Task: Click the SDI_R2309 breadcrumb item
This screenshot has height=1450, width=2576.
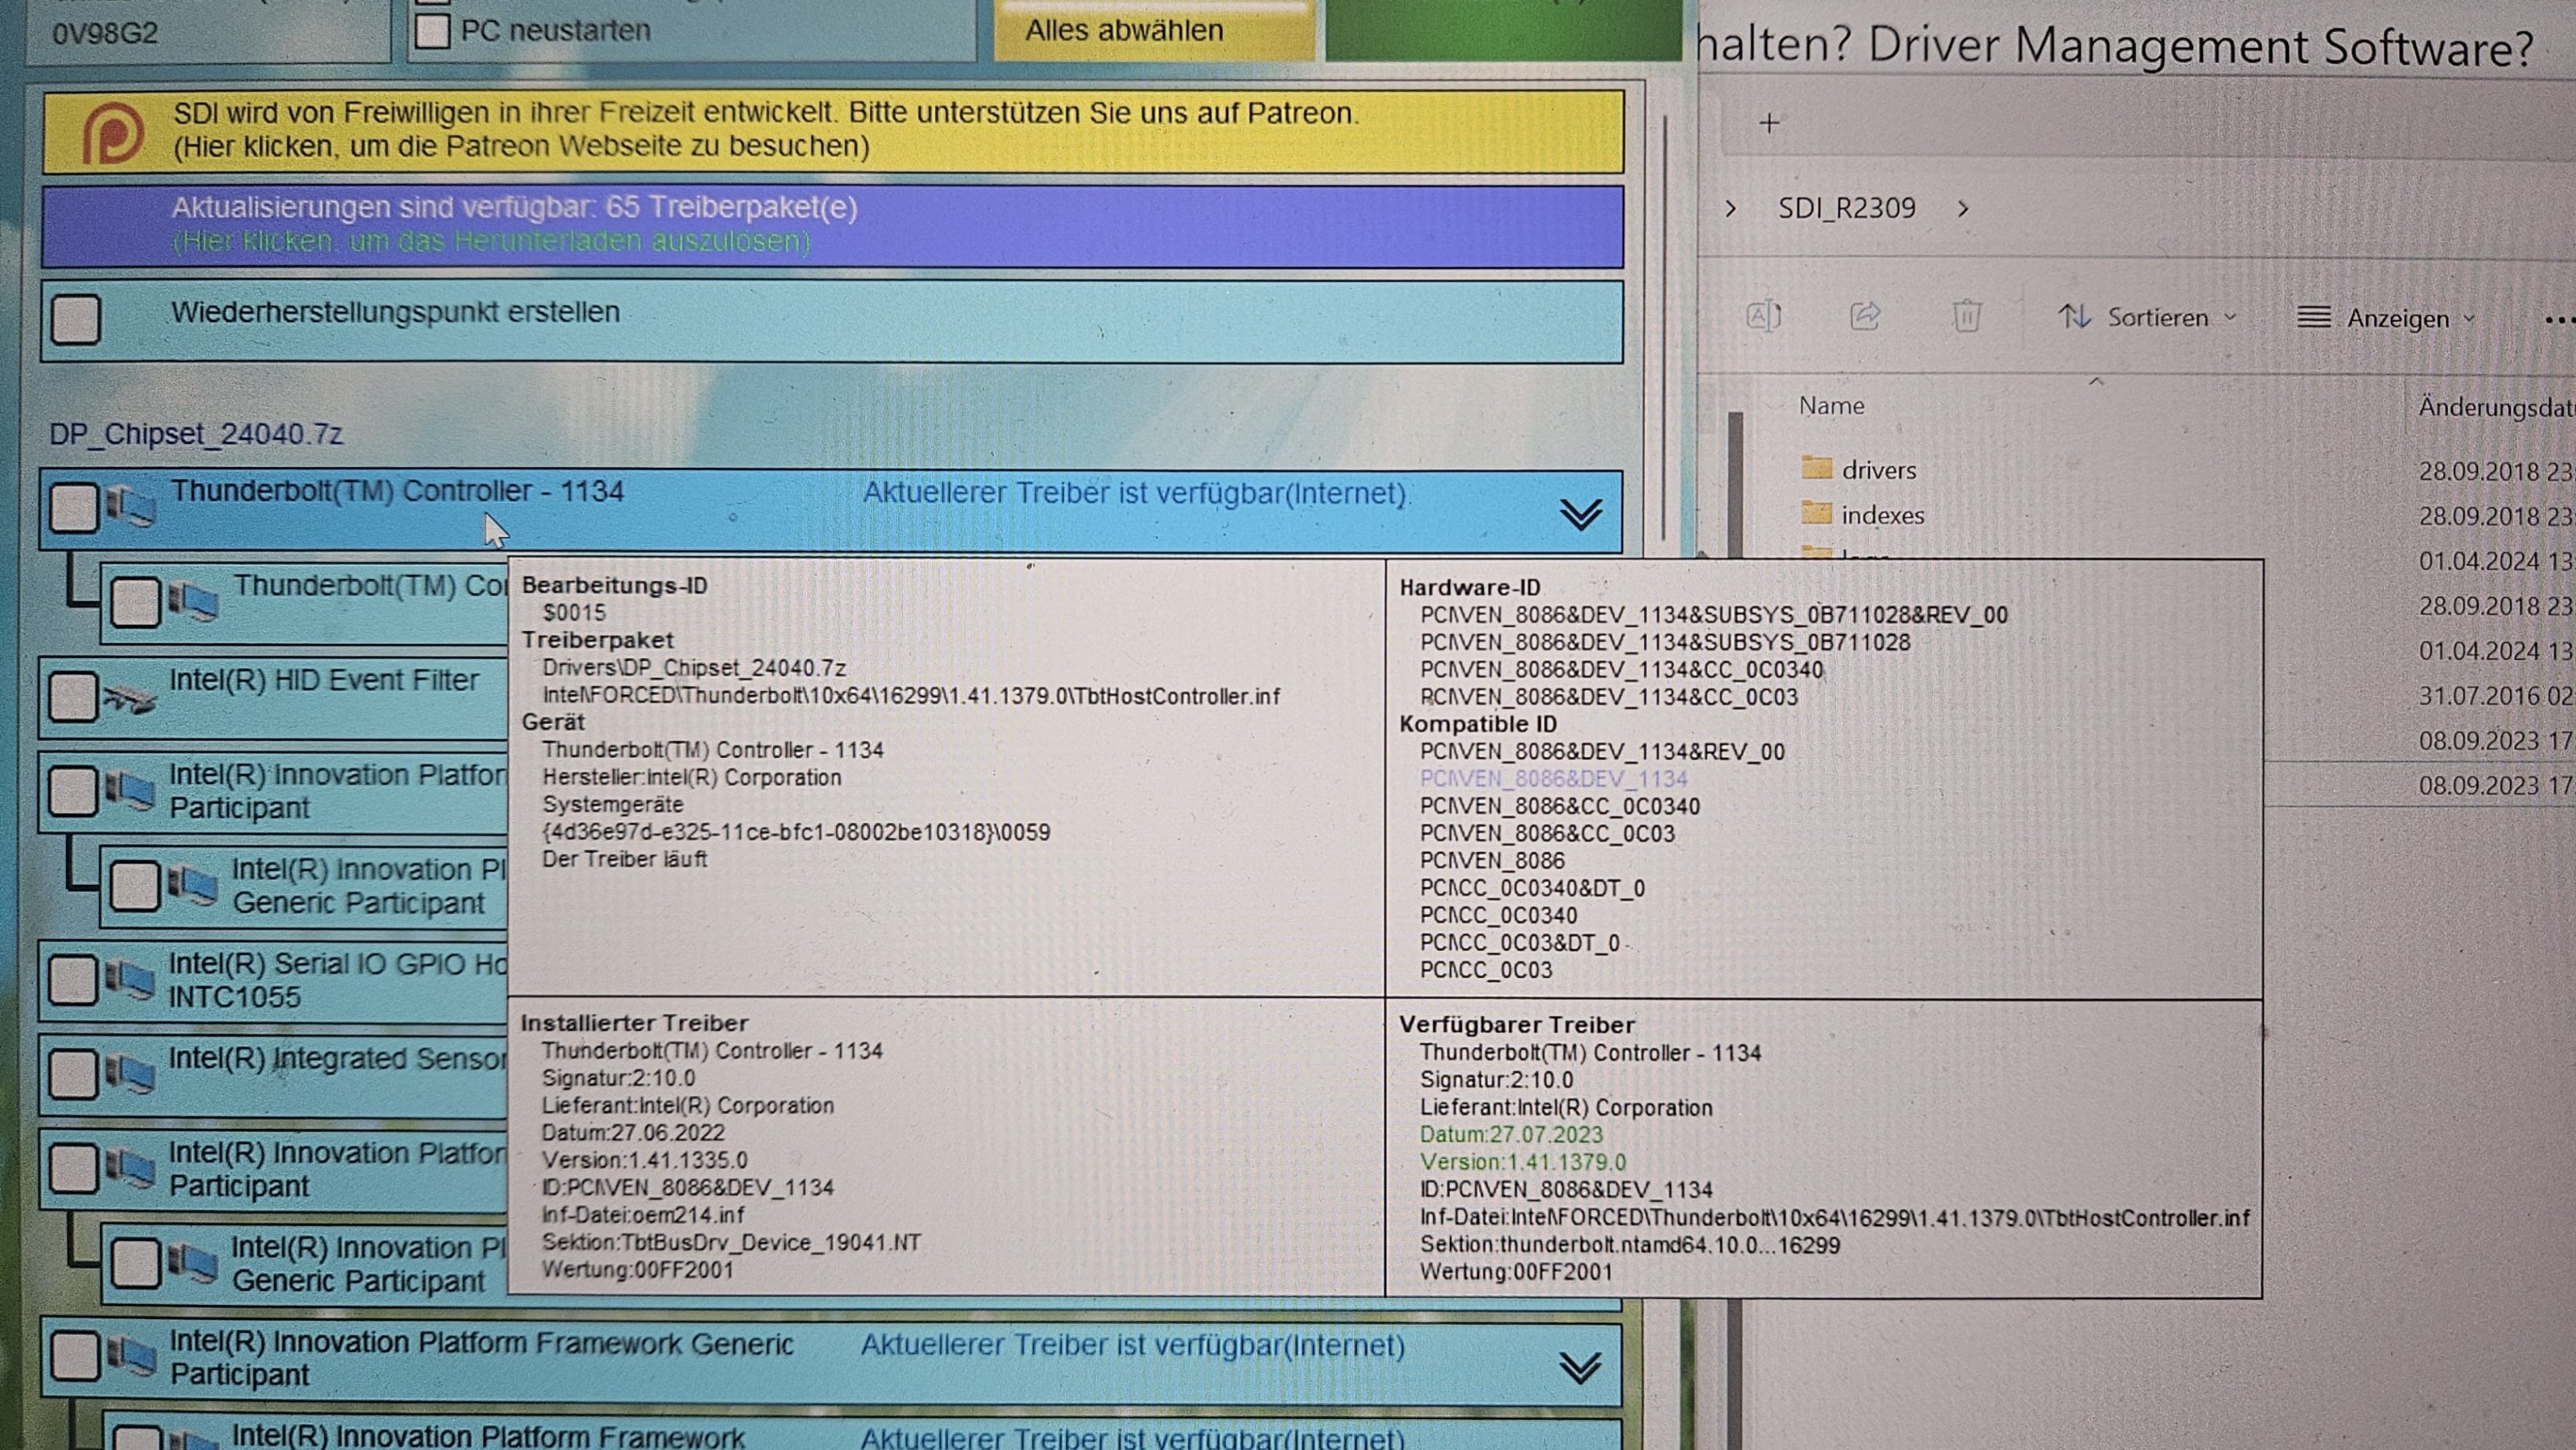Action: [x=1846, y=208]
